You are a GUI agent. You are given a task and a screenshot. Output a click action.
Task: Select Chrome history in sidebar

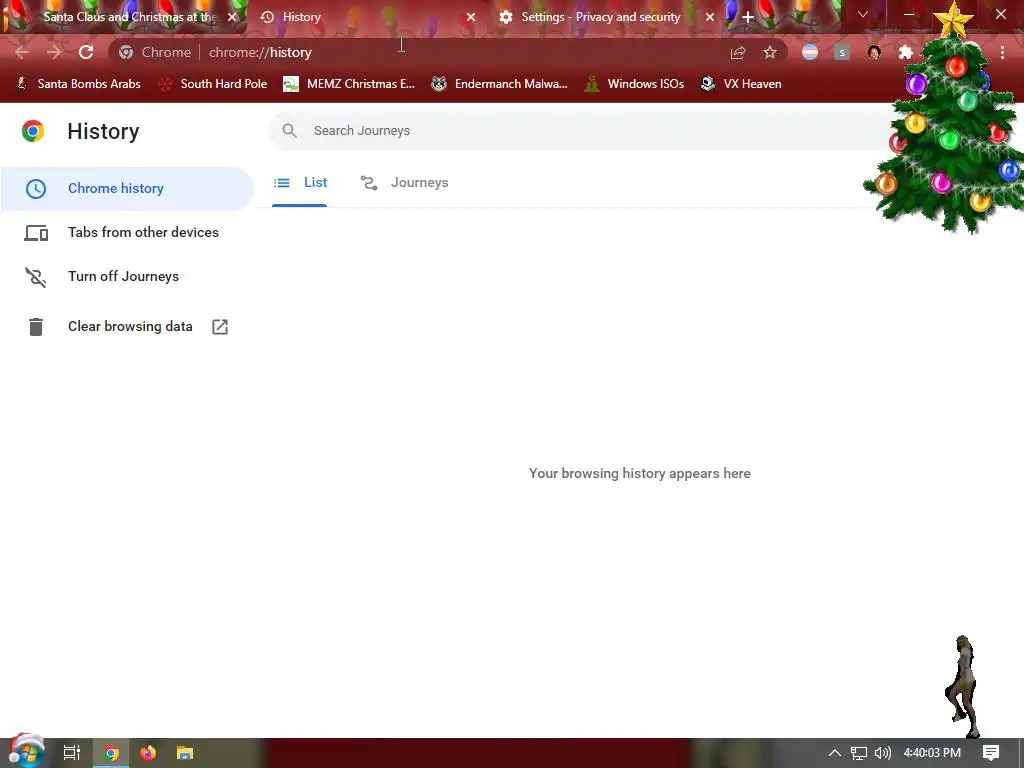[x=127, y=188]
